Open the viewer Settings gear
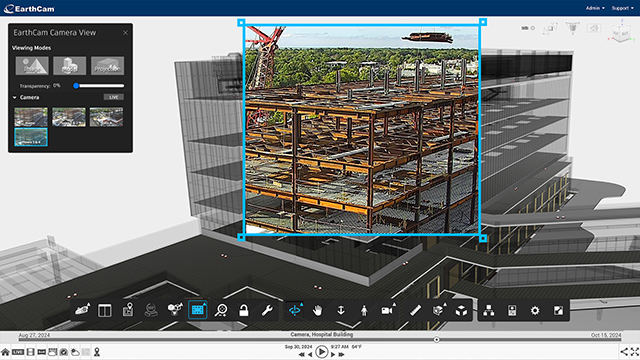The height and width of the screenshot is (360, 640). point(535,311)
